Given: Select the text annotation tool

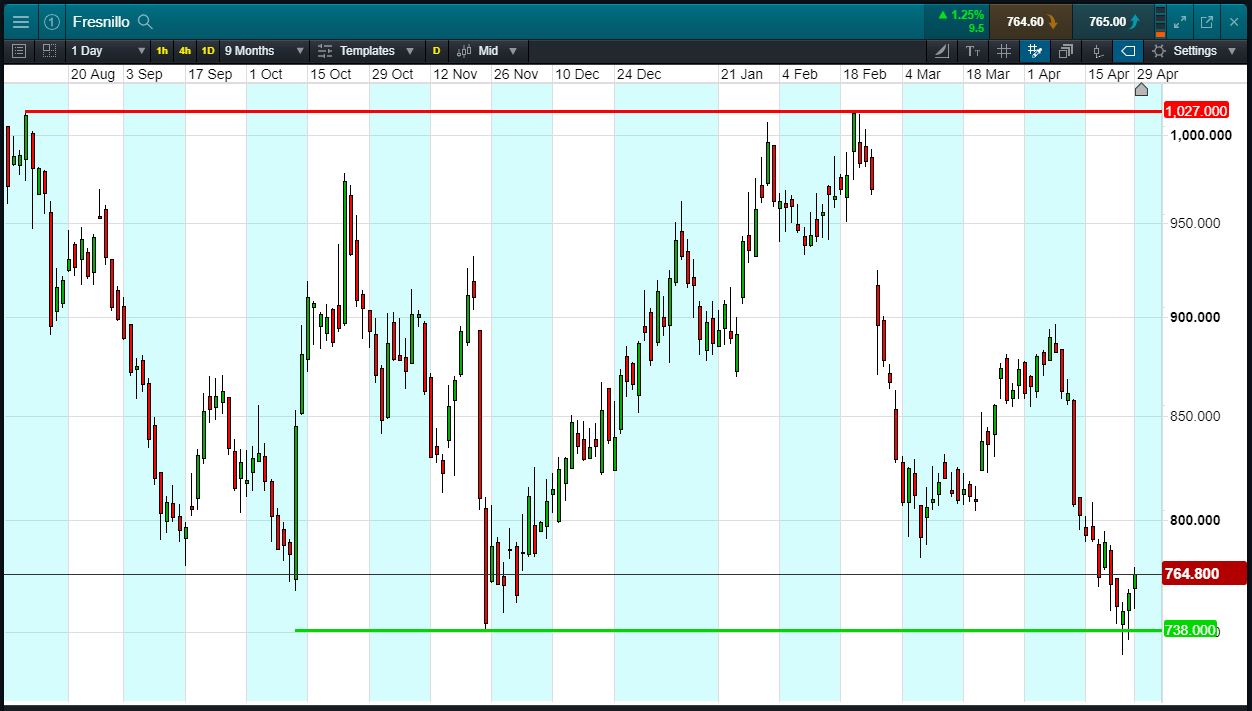Looking at the screenshot, I should tap(973, 51).
